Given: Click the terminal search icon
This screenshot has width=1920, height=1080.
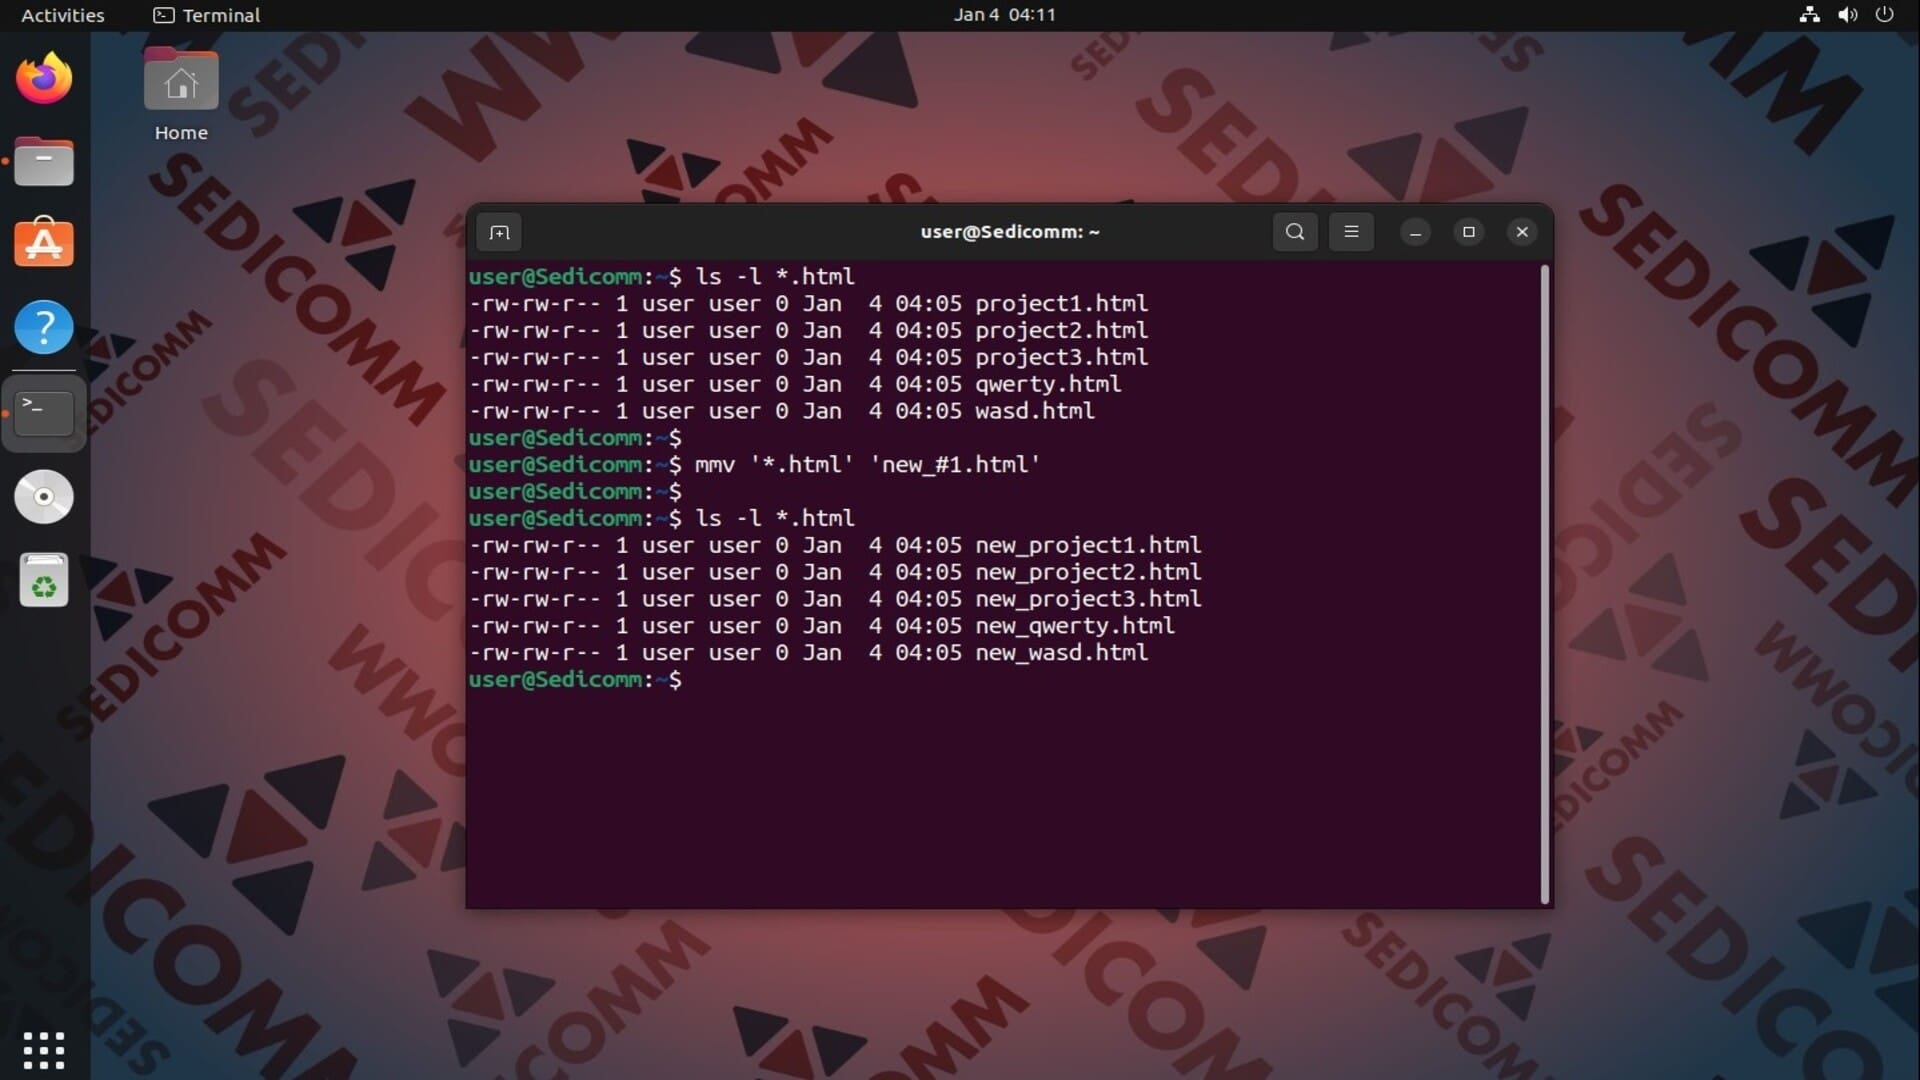Looking at the screenshot, I should coord(1295,232).
